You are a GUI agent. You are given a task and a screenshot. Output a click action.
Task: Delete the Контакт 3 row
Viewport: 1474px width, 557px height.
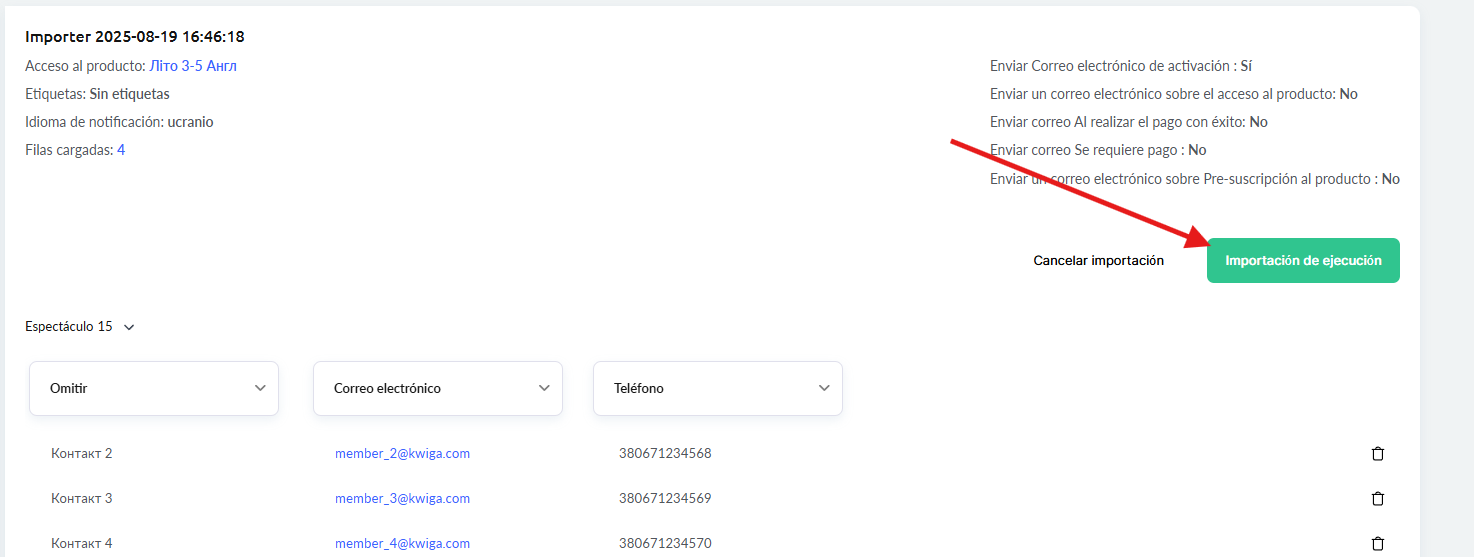[1377, 499]
